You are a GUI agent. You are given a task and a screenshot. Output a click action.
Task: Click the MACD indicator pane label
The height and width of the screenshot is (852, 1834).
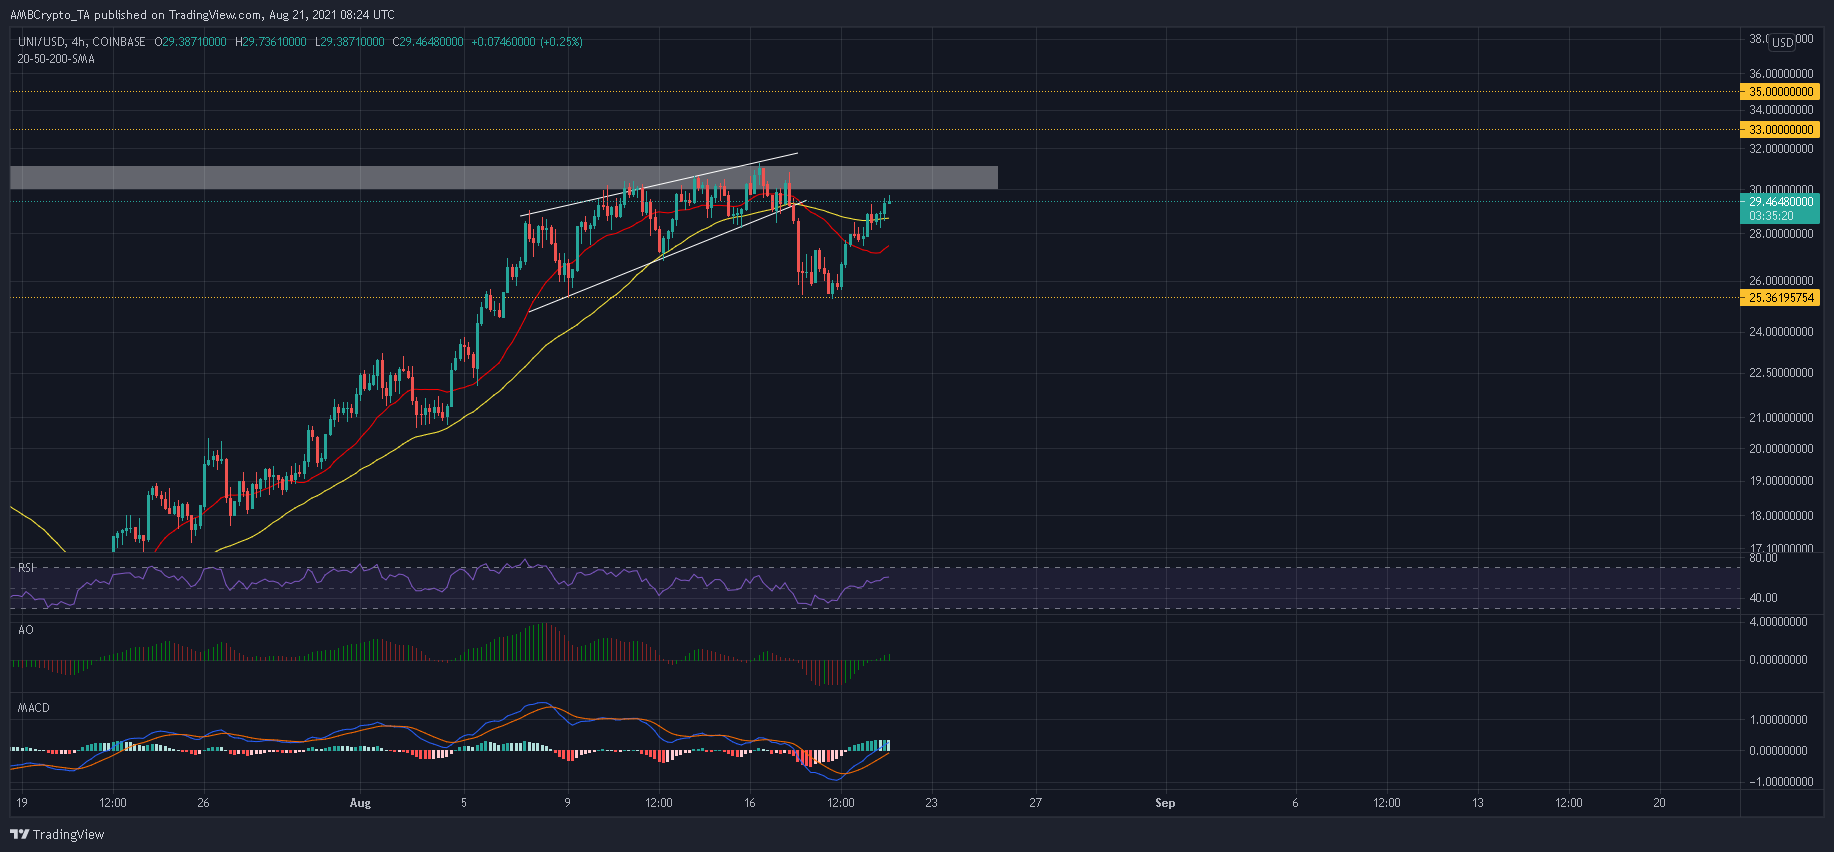pyautogui.click(x=34, y=708)
